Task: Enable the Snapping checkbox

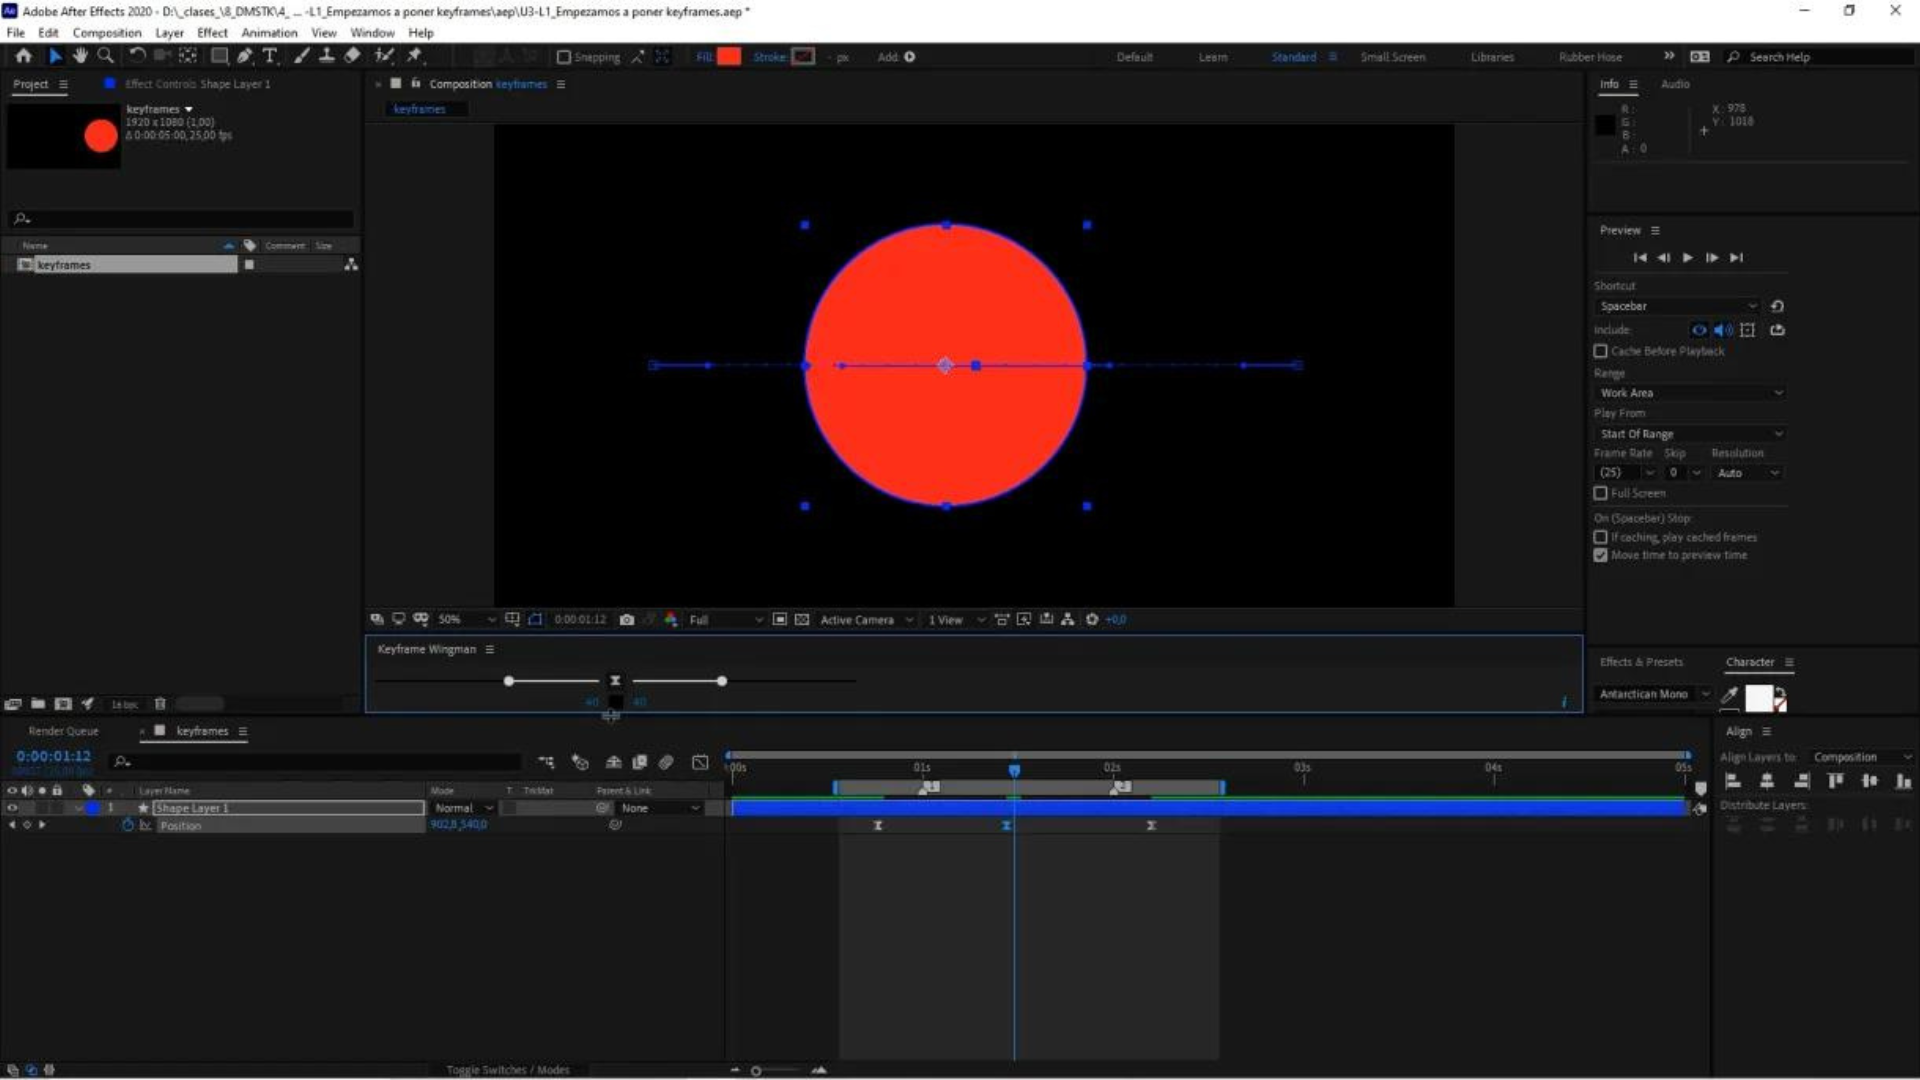Action: tap(564, 57)
